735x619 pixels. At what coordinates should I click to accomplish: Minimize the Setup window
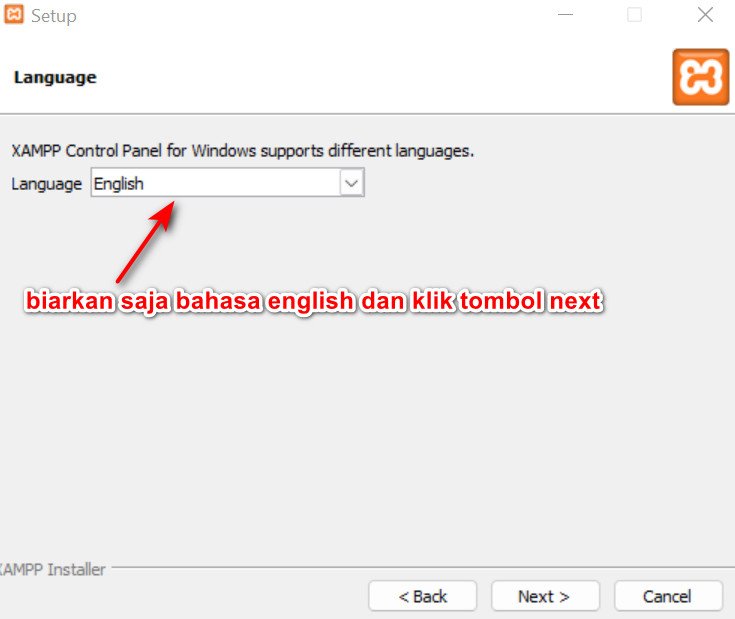pyautogui.click(x=565, y=15)
